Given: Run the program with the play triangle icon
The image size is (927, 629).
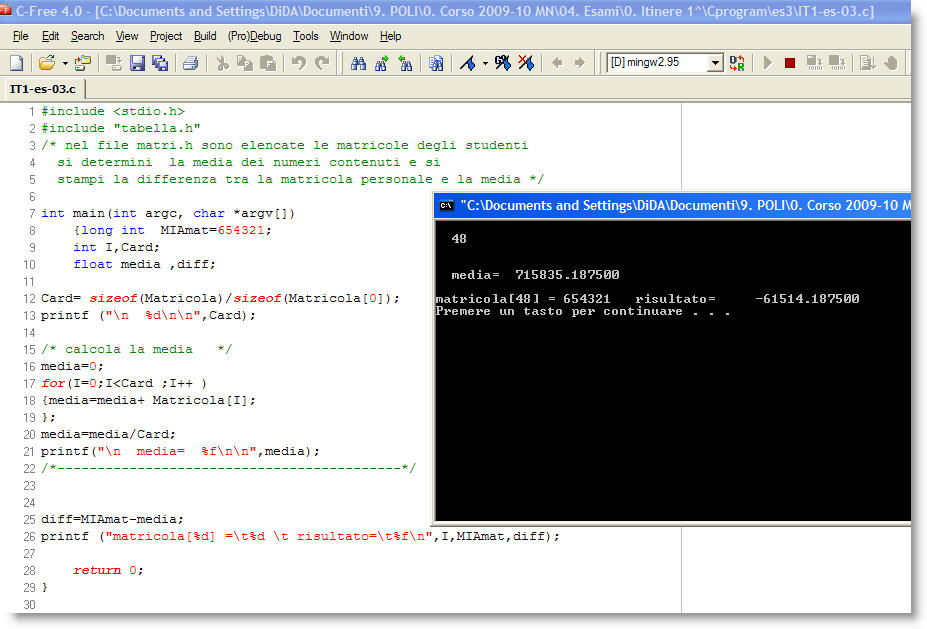Looking at the screenshot, I should click(768, 63).
